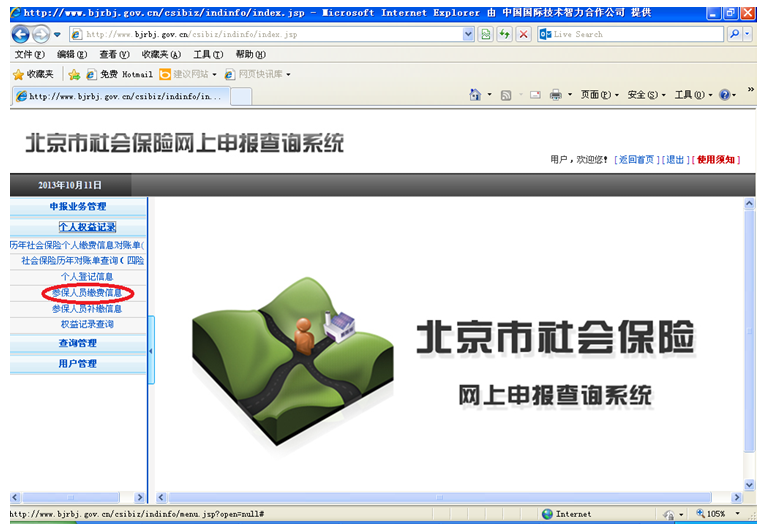Click the 退出 (logout) link
Viewport: 764px width, 532px height.
(677, 160)
